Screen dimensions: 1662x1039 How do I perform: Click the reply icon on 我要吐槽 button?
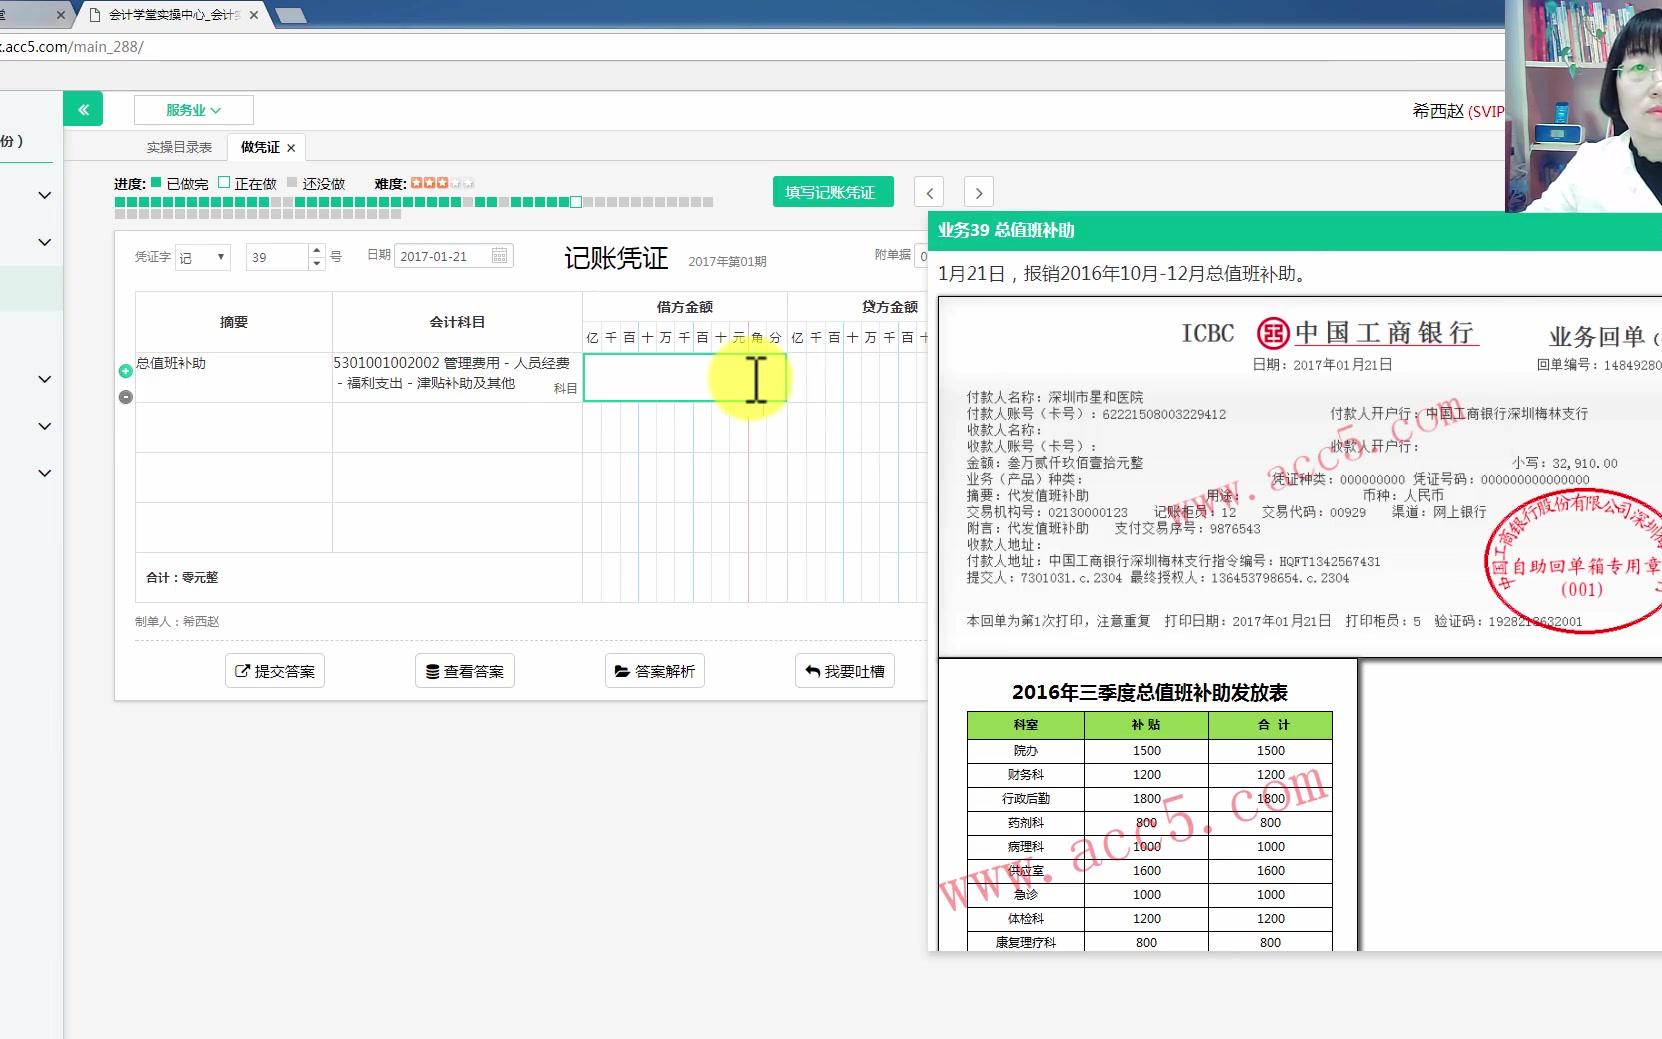(812, 671)
